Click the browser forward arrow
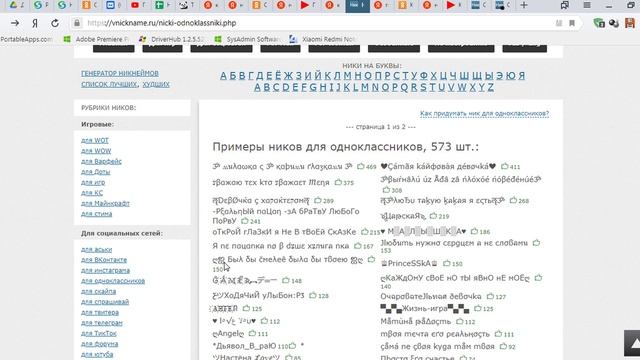 point(15,23)
